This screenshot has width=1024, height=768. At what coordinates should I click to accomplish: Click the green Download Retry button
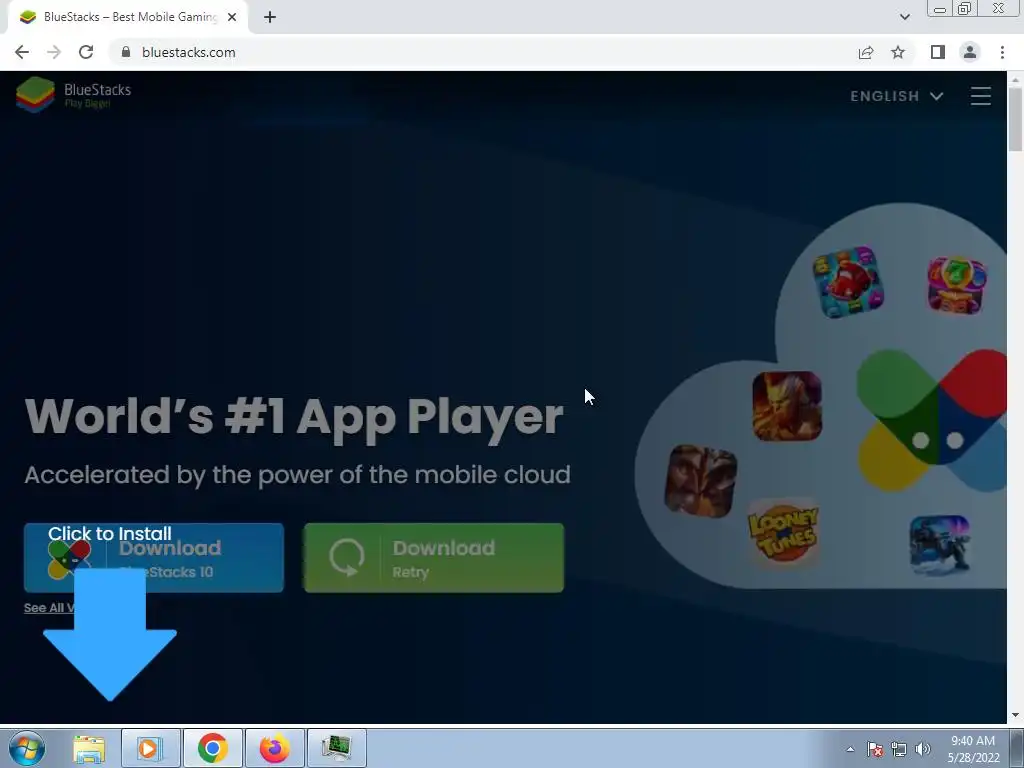434,558
